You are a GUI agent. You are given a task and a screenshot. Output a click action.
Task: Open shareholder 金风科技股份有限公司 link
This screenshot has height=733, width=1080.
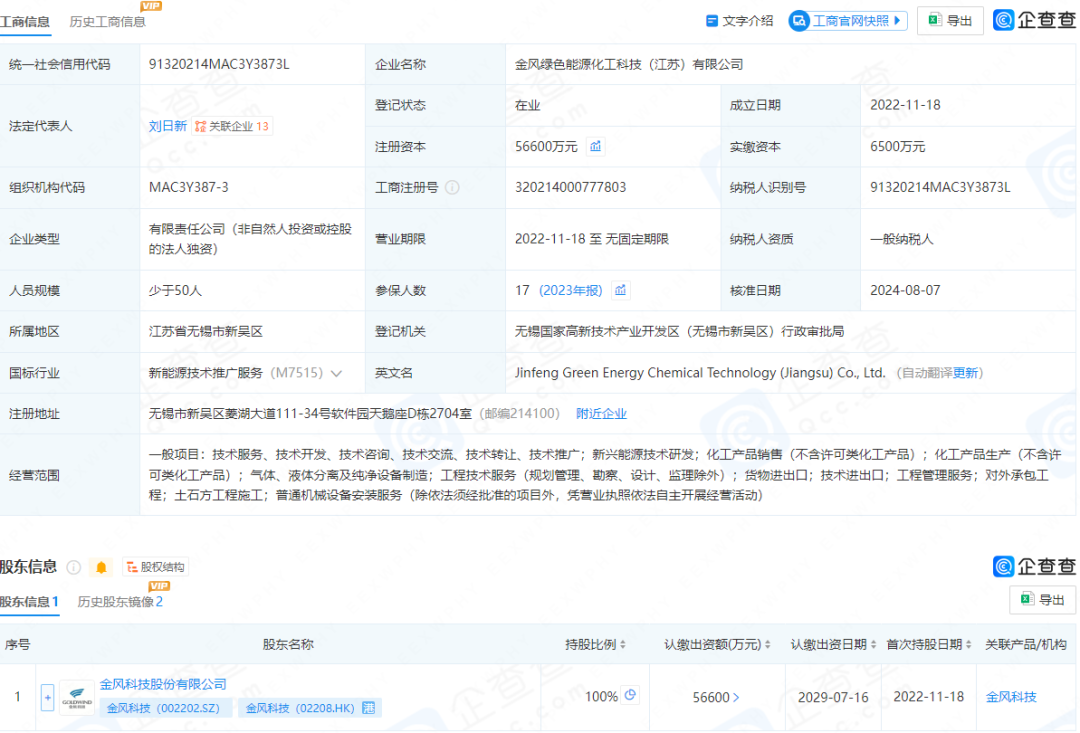click(163, 683)
